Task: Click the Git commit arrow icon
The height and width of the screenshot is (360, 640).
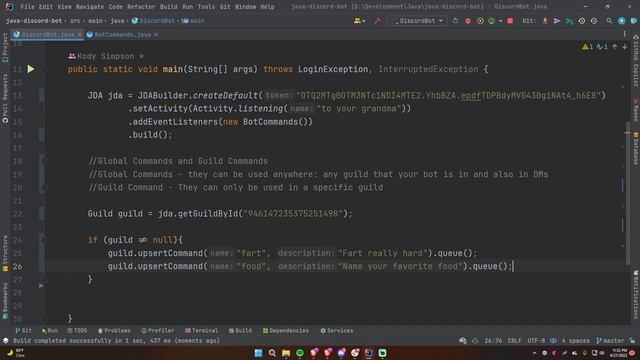Action: [x=557, y=21]
